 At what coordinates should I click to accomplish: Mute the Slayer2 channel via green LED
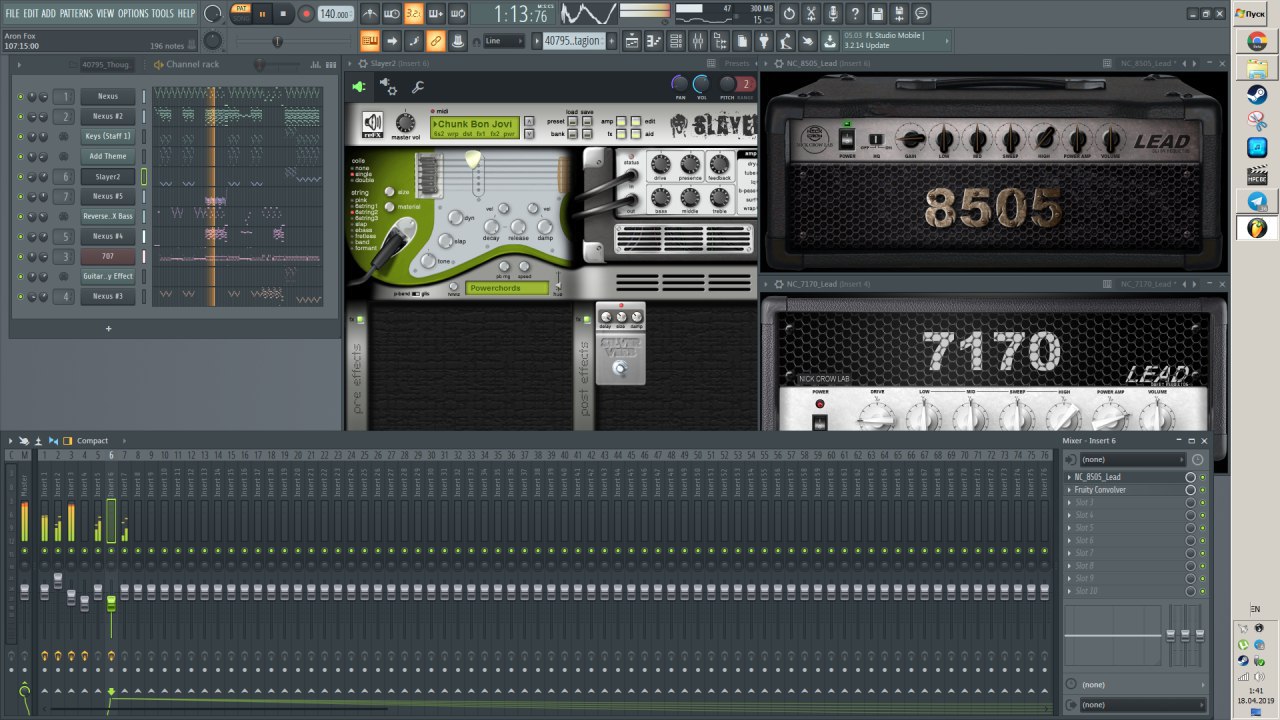coord(20,177)
